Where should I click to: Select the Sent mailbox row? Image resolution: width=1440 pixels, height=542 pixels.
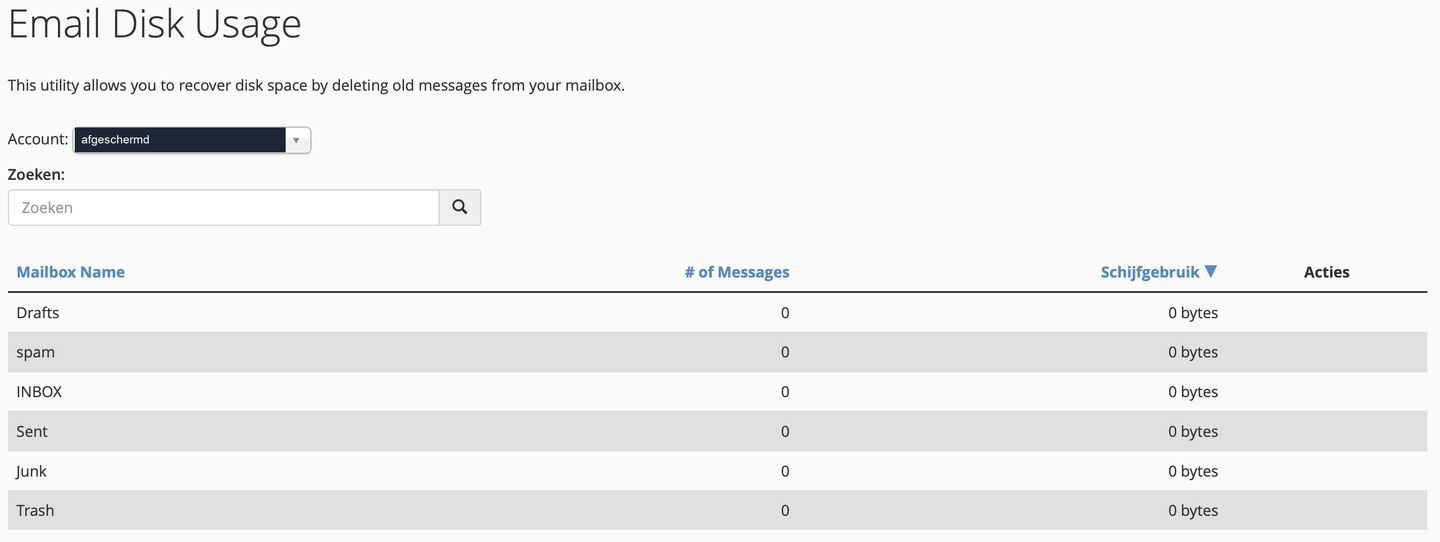click(718, 431)
